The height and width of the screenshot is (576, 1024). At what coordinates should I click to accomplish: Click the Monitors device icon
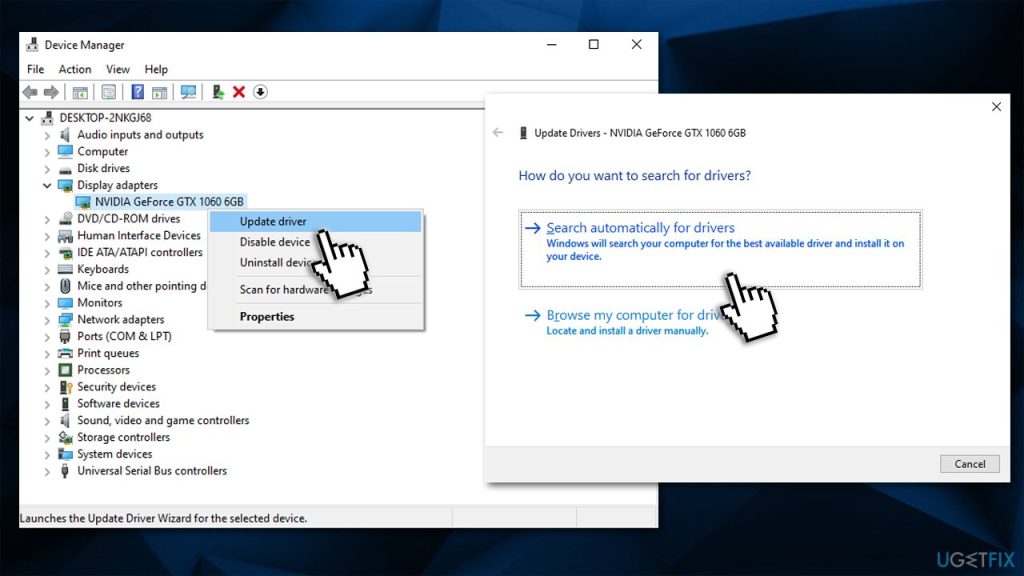(65, 303)
